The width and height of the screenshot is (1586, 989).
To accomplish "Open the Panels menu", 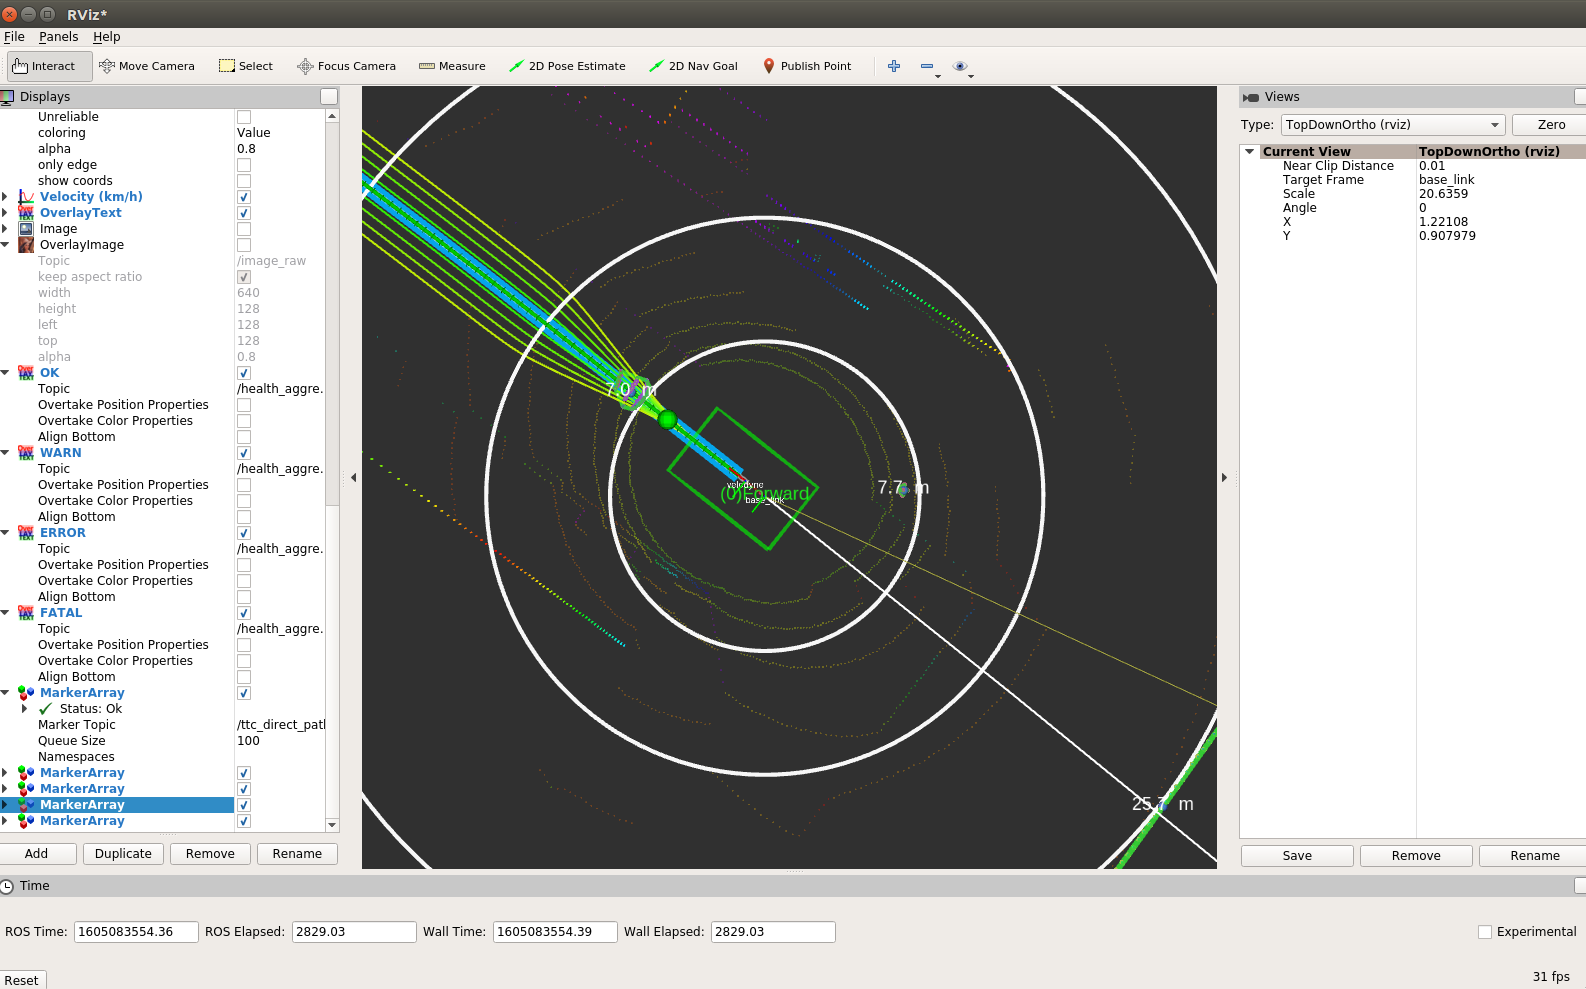I will pos(58,37).
